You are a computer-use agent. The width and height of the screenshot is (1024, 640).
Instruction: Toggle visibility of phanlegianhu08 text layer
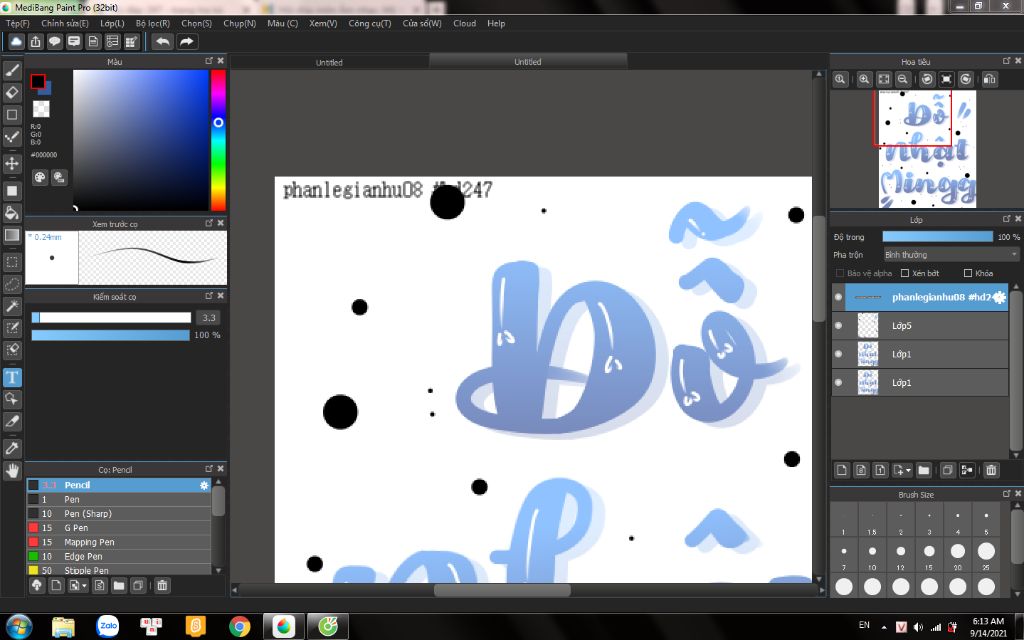point(839,297)
